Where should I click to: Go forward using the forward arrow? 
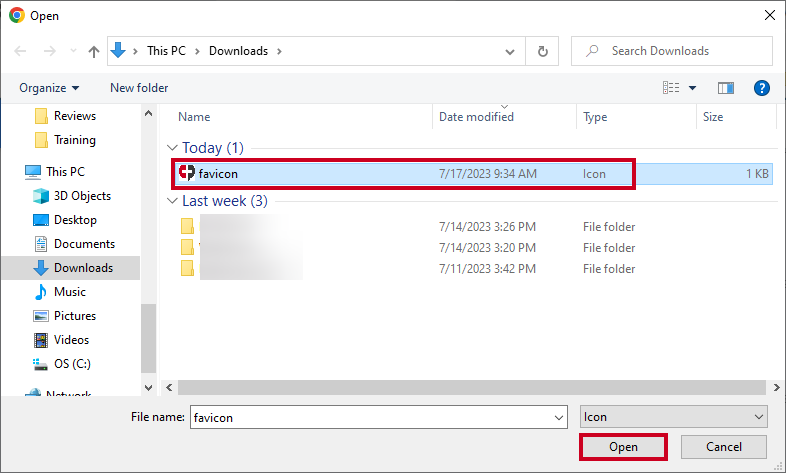[50, 51]
